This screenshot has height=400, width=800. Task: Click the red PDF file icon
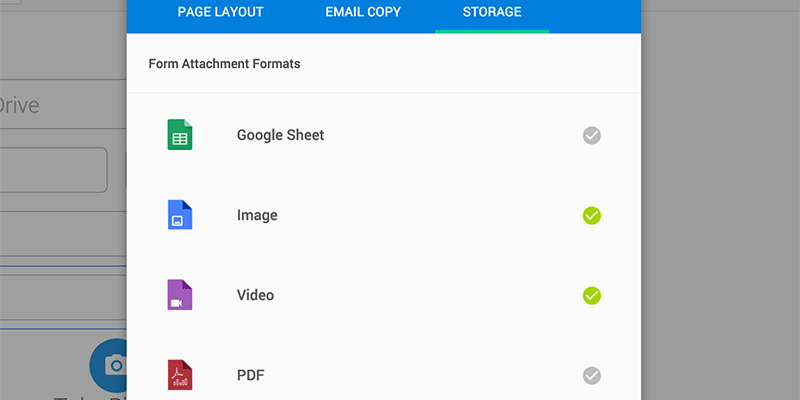click(x=180, y=375)
